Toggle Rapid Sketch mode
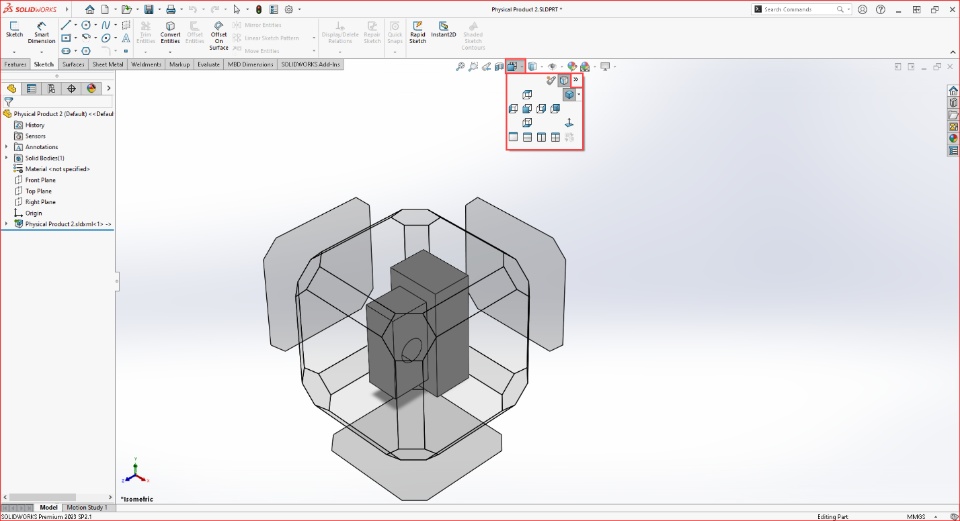960x521 pixels. pyautogui.click(x=418, y=32)
